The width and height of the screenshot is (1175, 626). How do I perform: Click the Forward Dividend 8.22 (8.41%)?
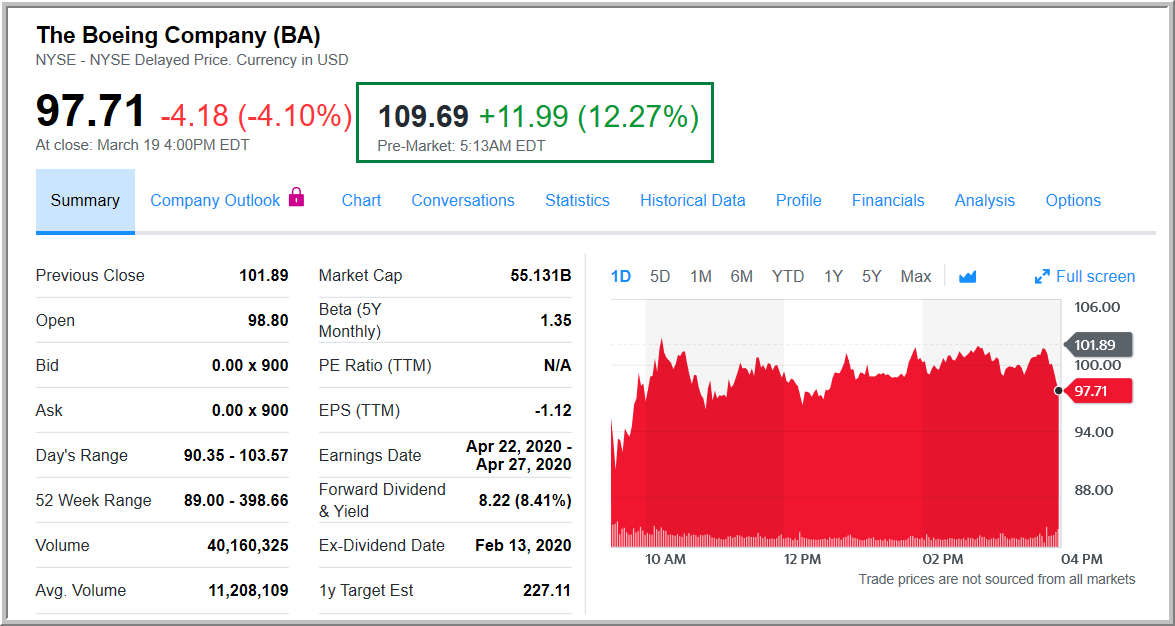(x=525, y=500)
